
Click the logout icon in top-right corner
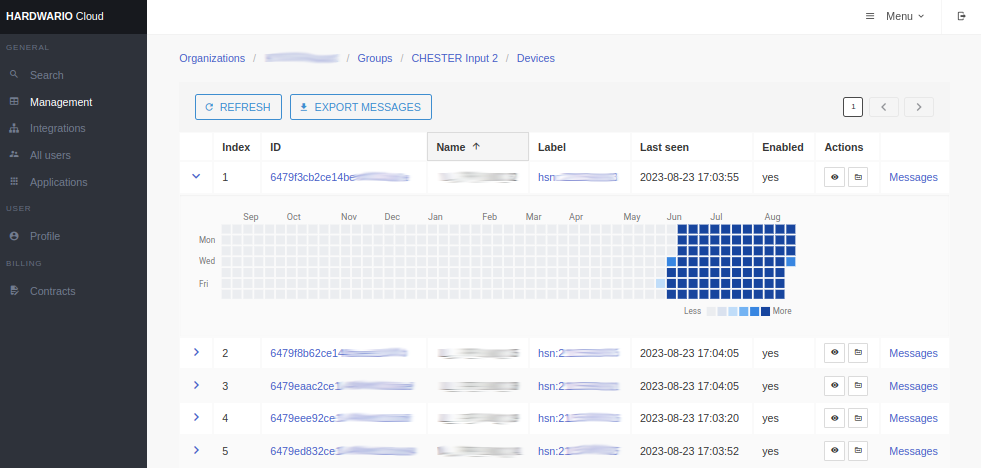point(961,16)
